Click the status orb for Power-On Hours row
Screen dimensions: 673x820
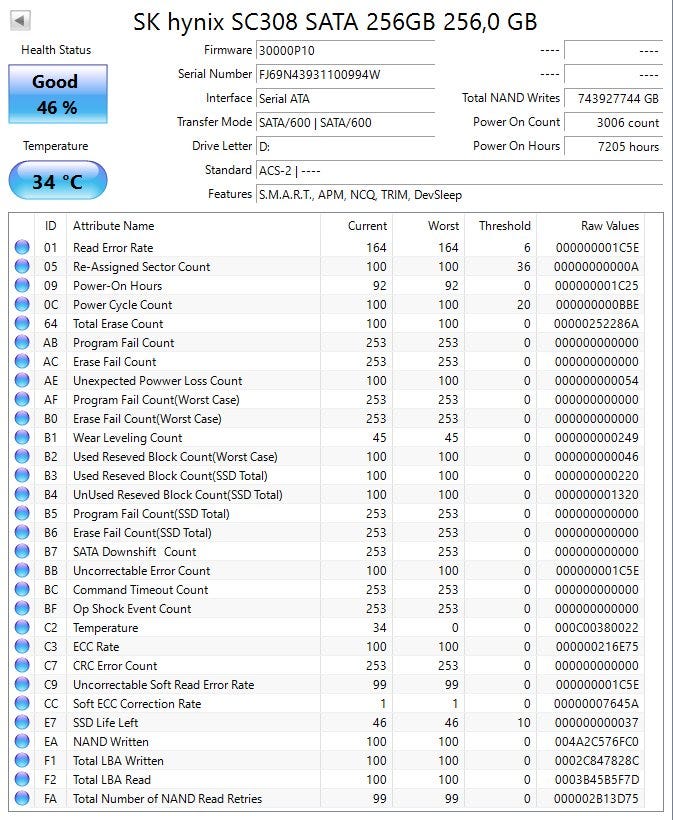click(x=22, y=286)
